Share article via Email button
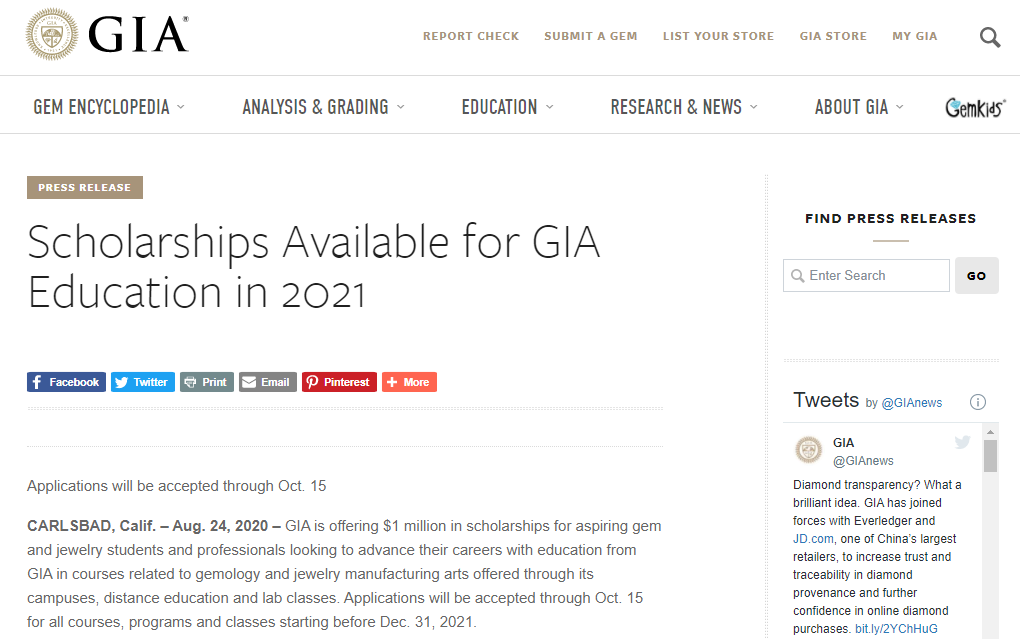Screen dimensions: 1020x639 click(267, 382)
